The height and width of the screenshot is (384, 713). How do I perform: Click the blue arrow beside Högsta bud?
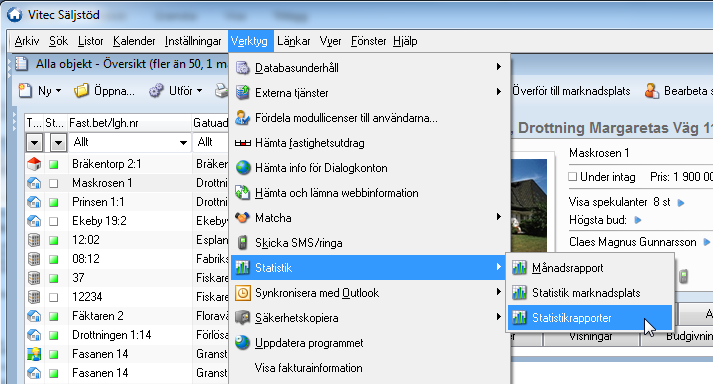click(x=638, y=220)
